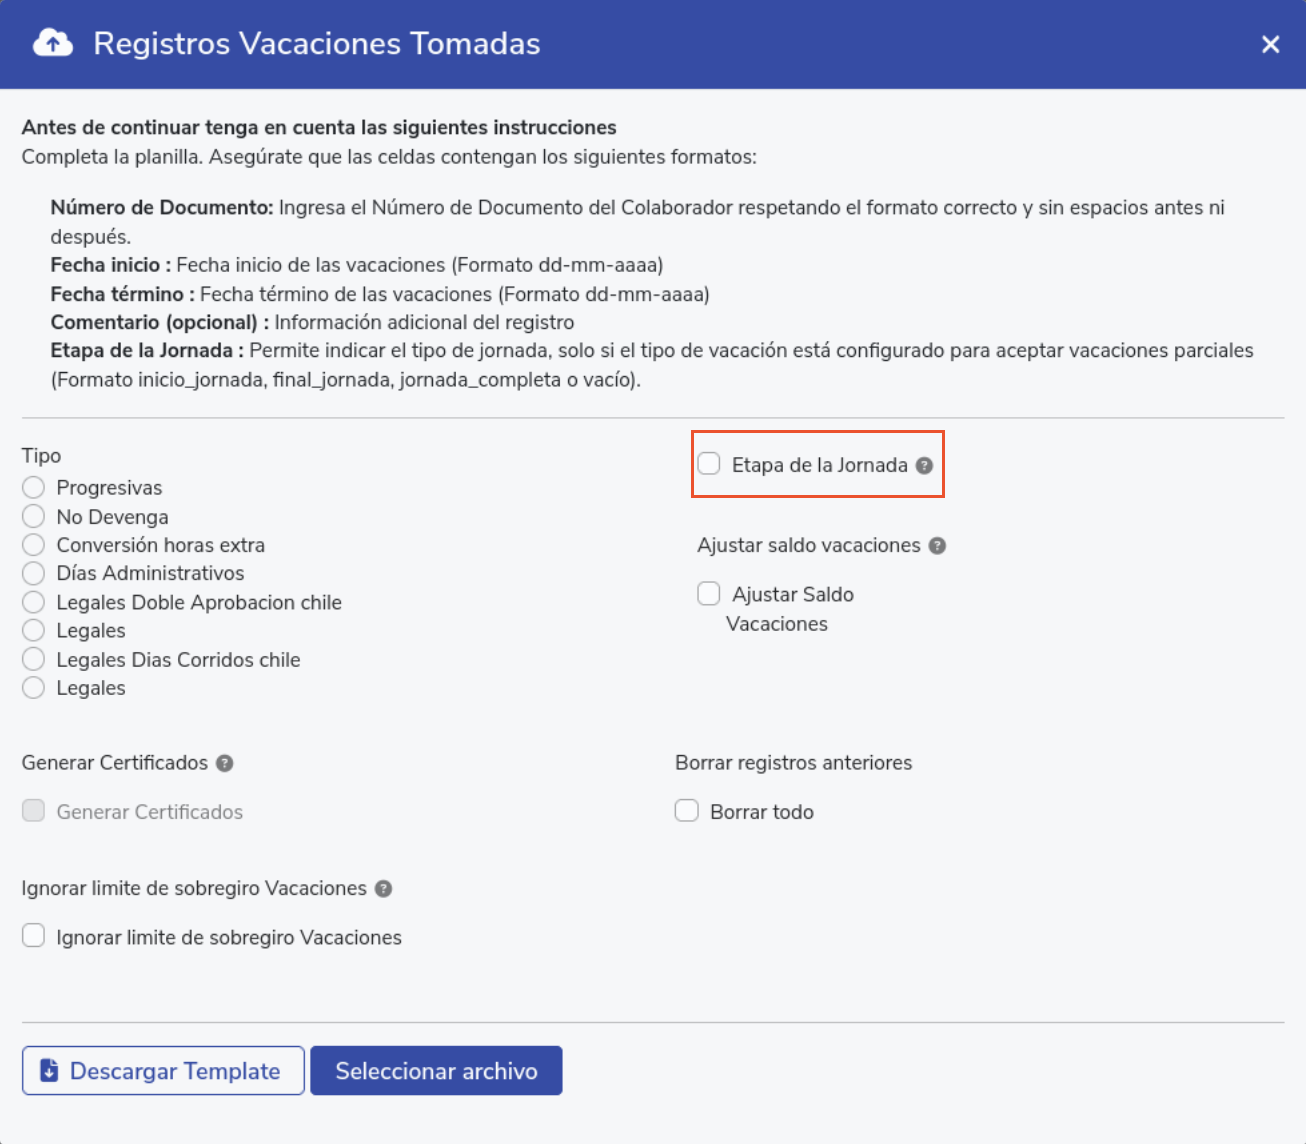Close the Registros Vacaciones Tomadas dialog

coord(1270,44)
